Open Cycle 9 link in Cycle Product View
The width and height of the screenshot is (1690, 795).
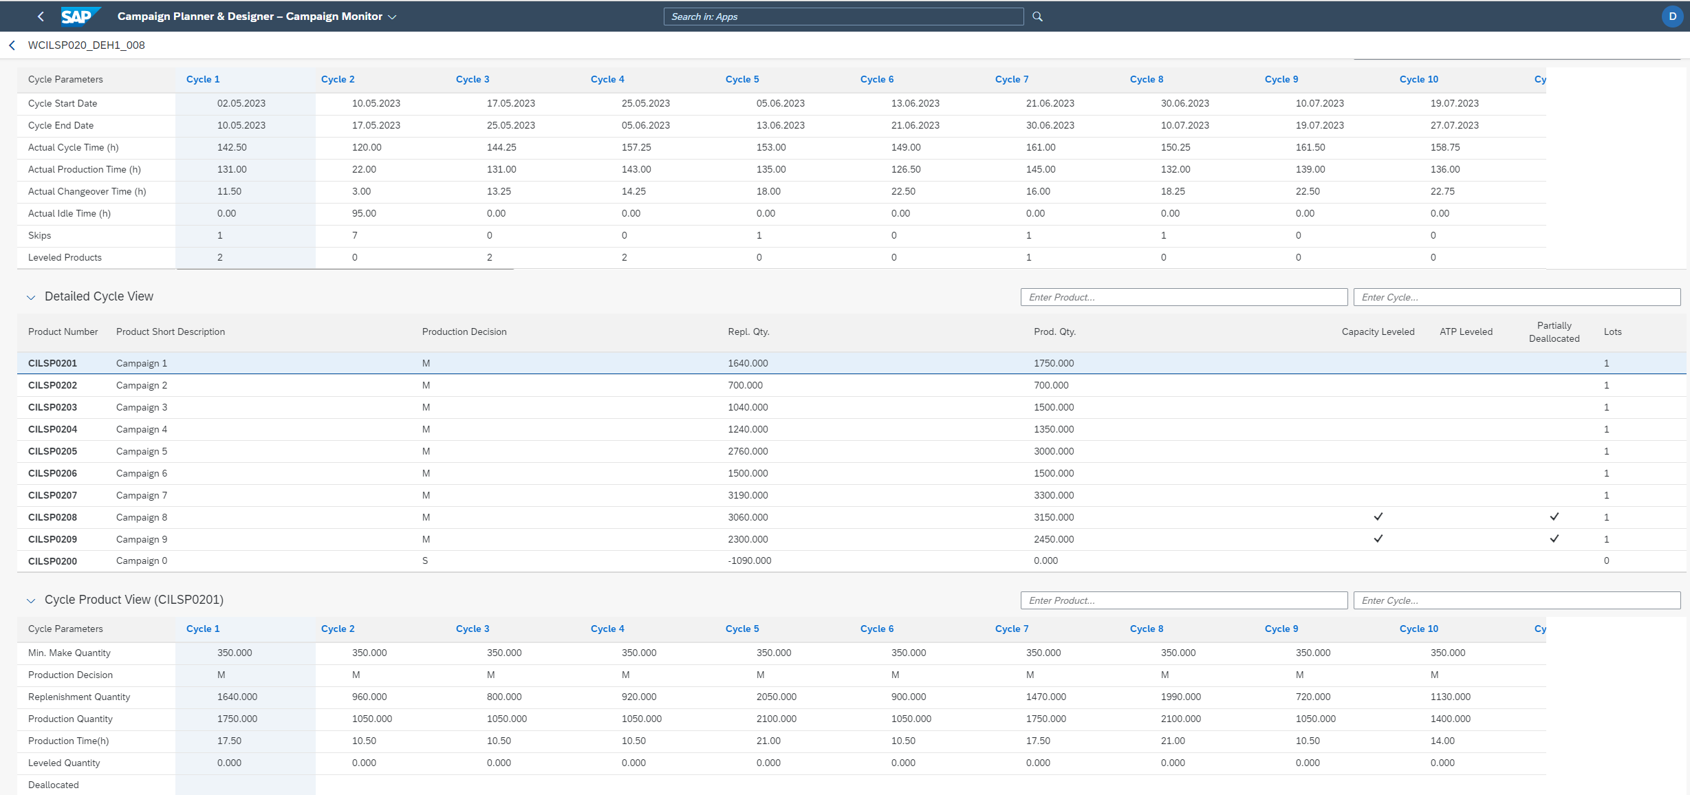coord(1281,629)
